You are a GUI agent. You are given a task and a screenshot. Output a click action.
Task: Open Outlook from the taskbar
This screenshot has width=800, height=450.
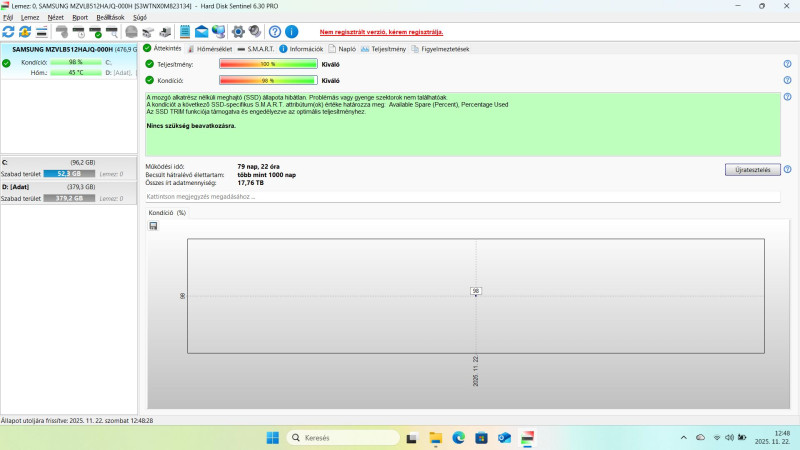coord(504,438)
